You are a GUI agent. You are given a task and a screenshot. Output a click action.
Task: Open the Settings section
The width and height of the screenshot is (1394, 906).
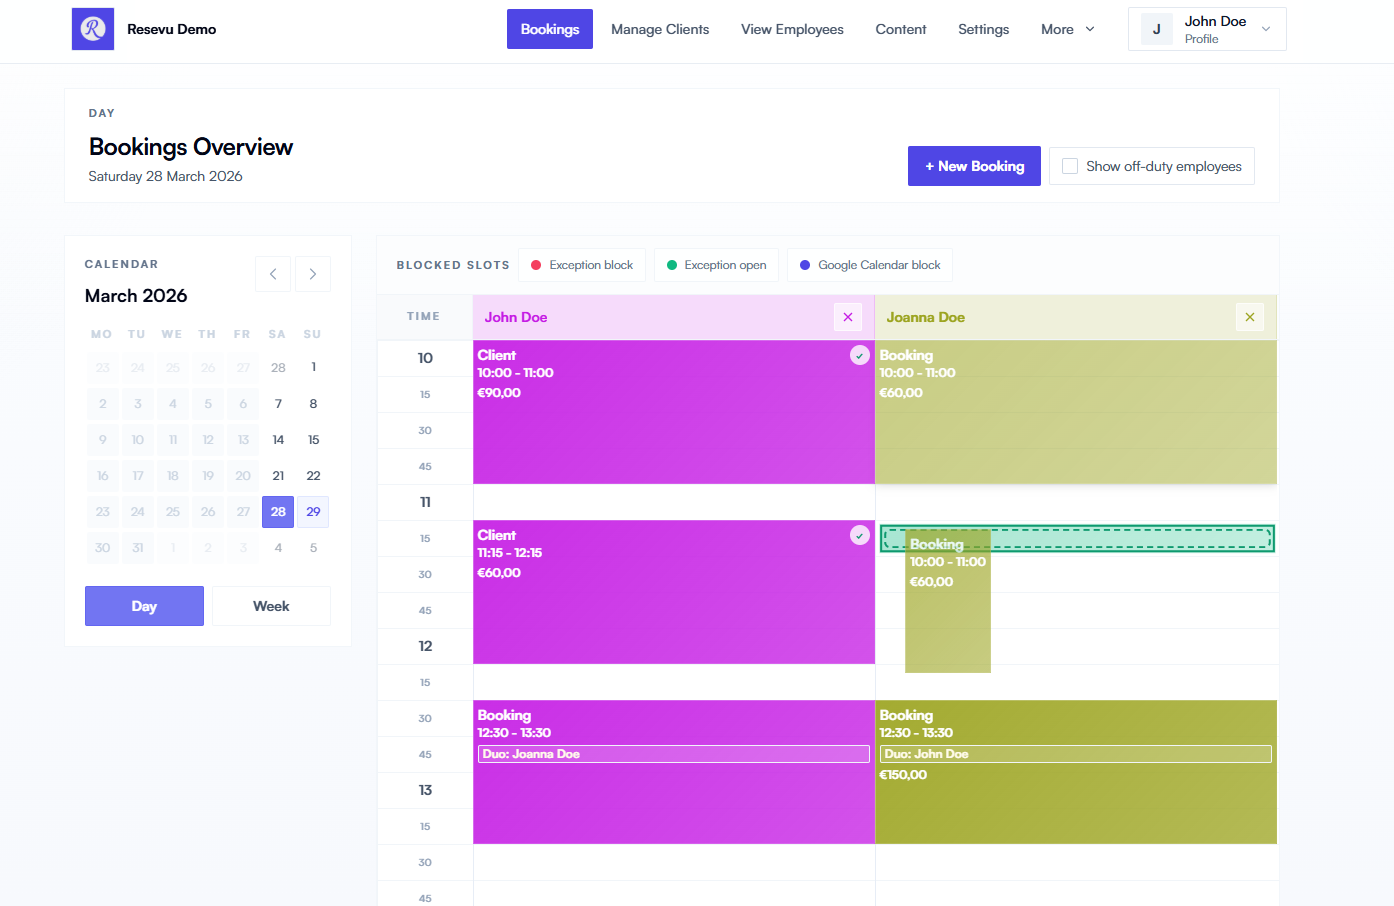point(983,29)
